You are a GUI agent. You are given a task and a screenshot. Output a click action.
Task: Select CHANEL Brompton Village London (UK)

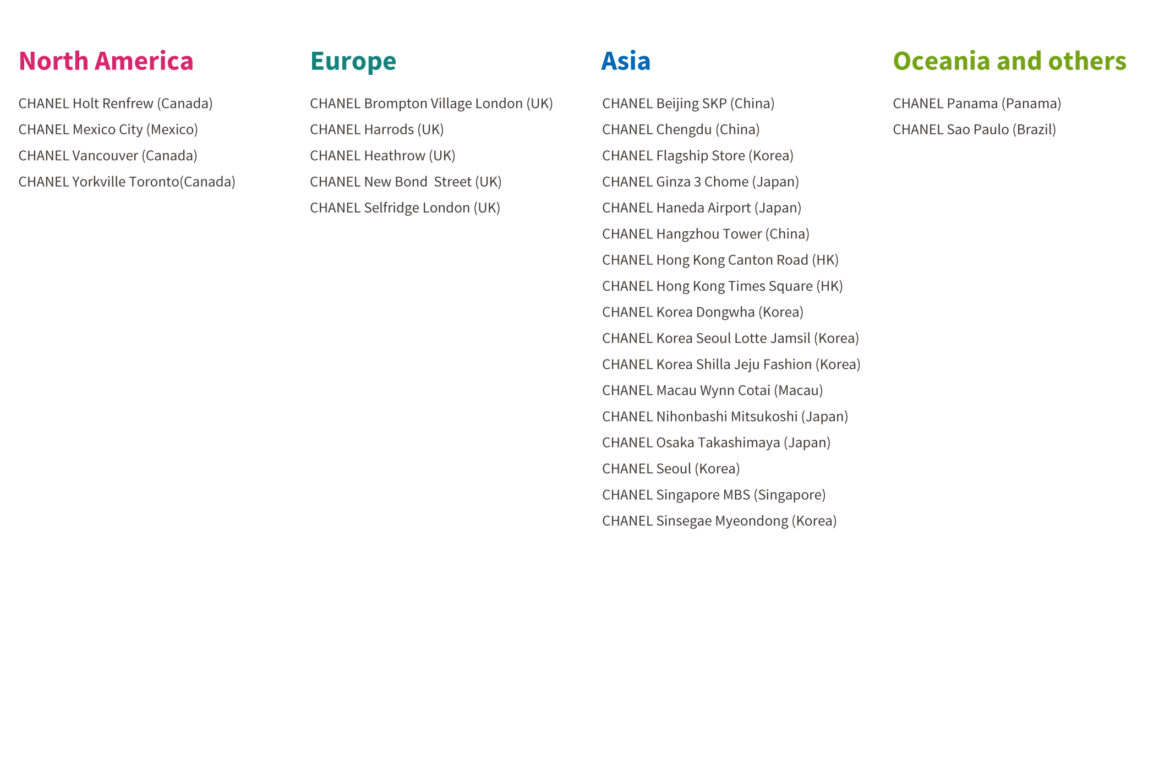coord(431,103)
